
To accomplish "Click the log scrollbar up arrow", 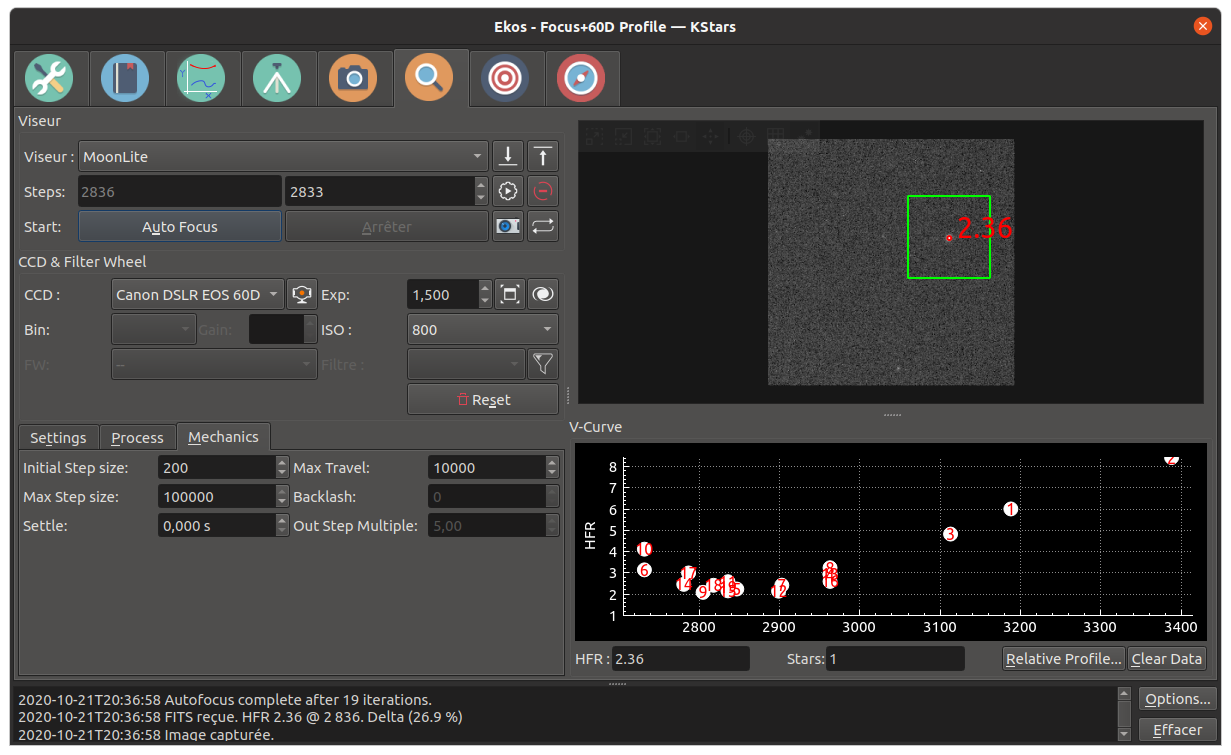I will [1124, 693].
